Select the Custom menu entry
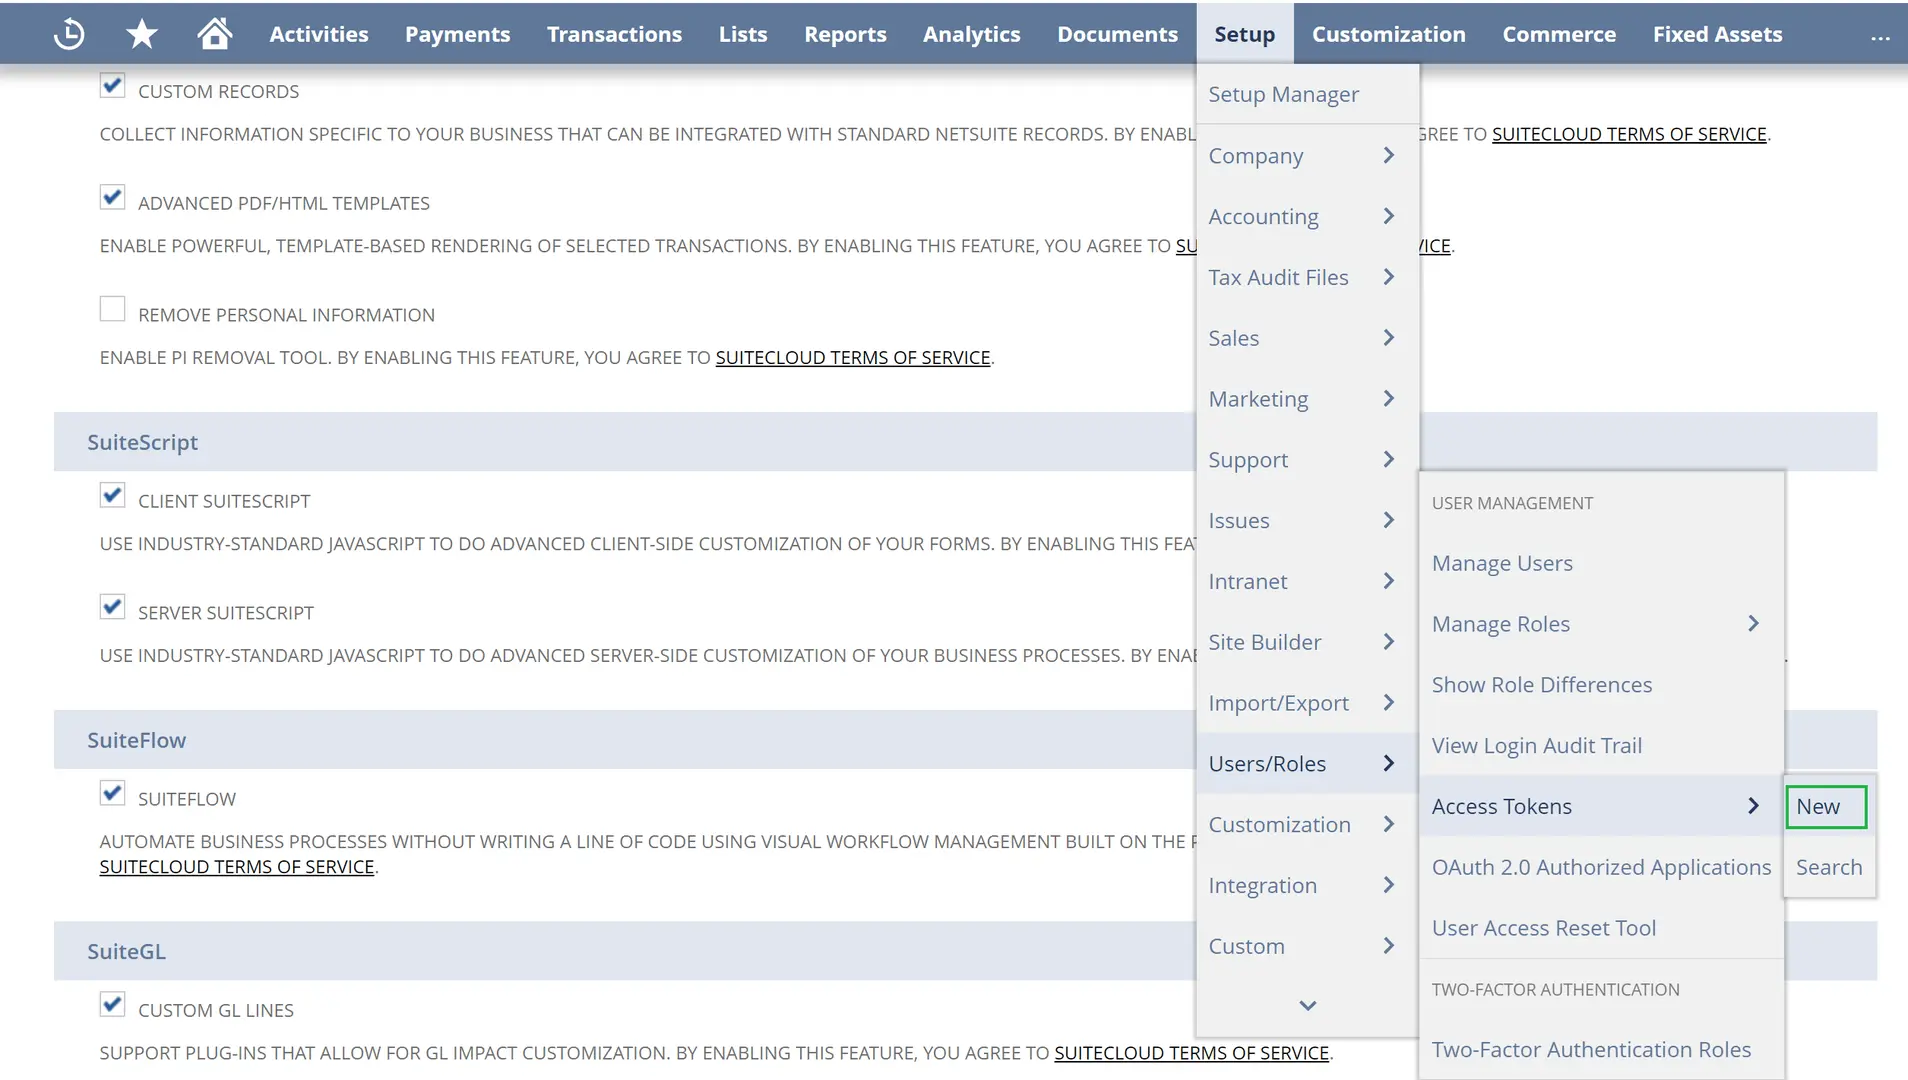 coord(1307,946)
